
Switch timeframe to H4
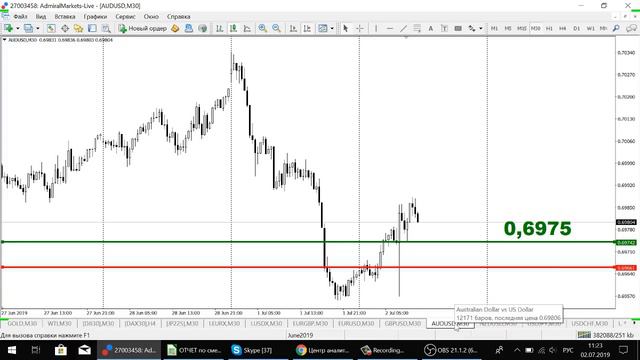point(562,28)
